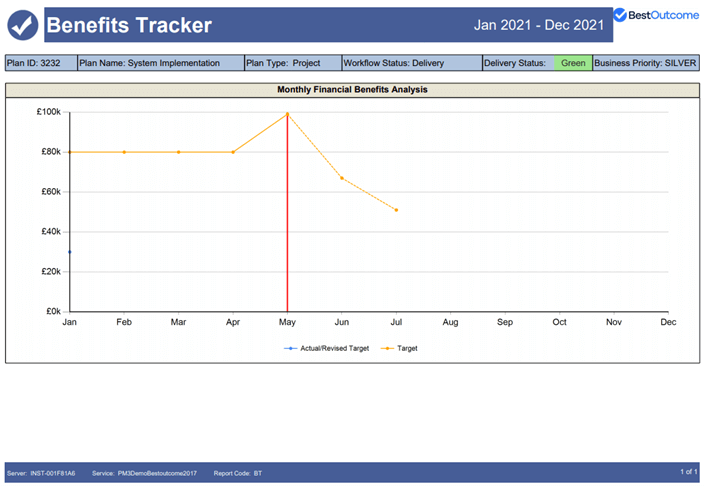
Task: Click the Plan Type: Project cell
Action: pyautogui.click(x=293, y=63)
